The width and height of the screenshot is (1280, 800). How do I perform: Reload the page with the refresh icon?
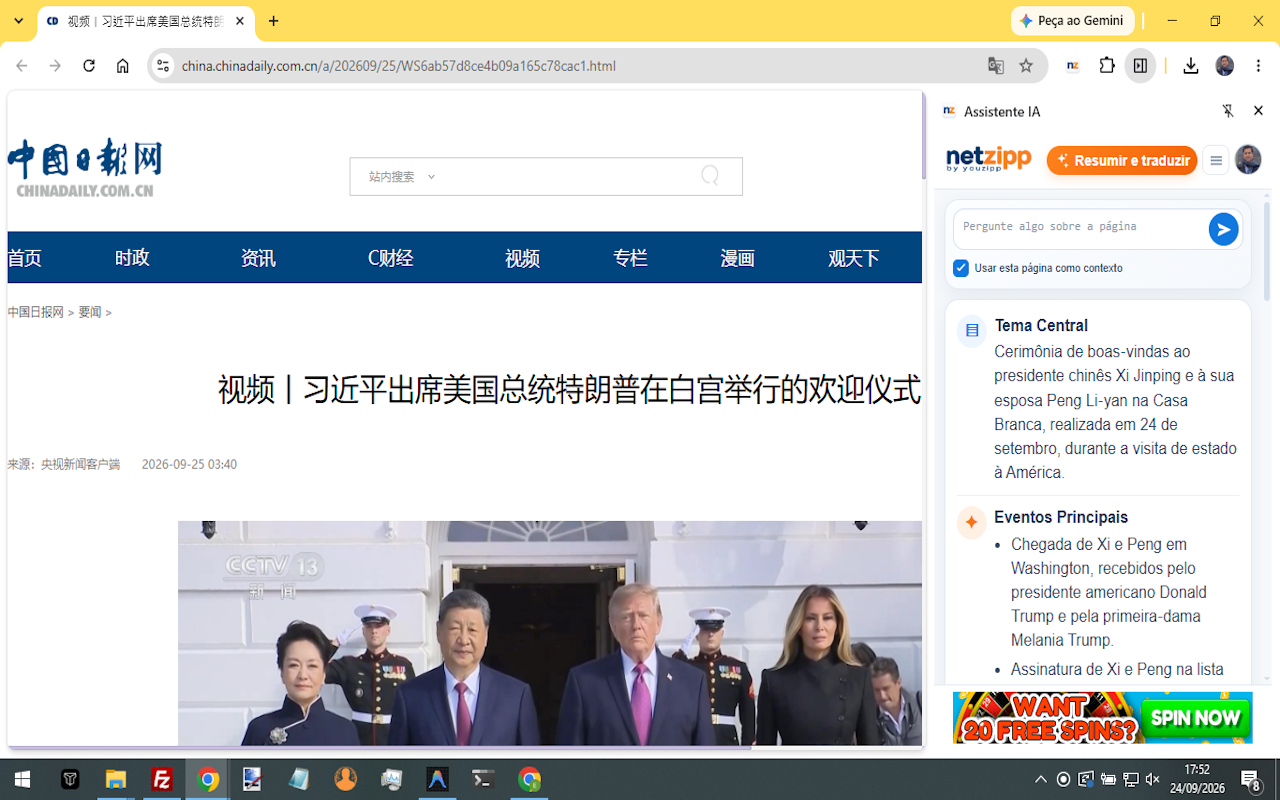pyautogui.click(x=89, y=66)
